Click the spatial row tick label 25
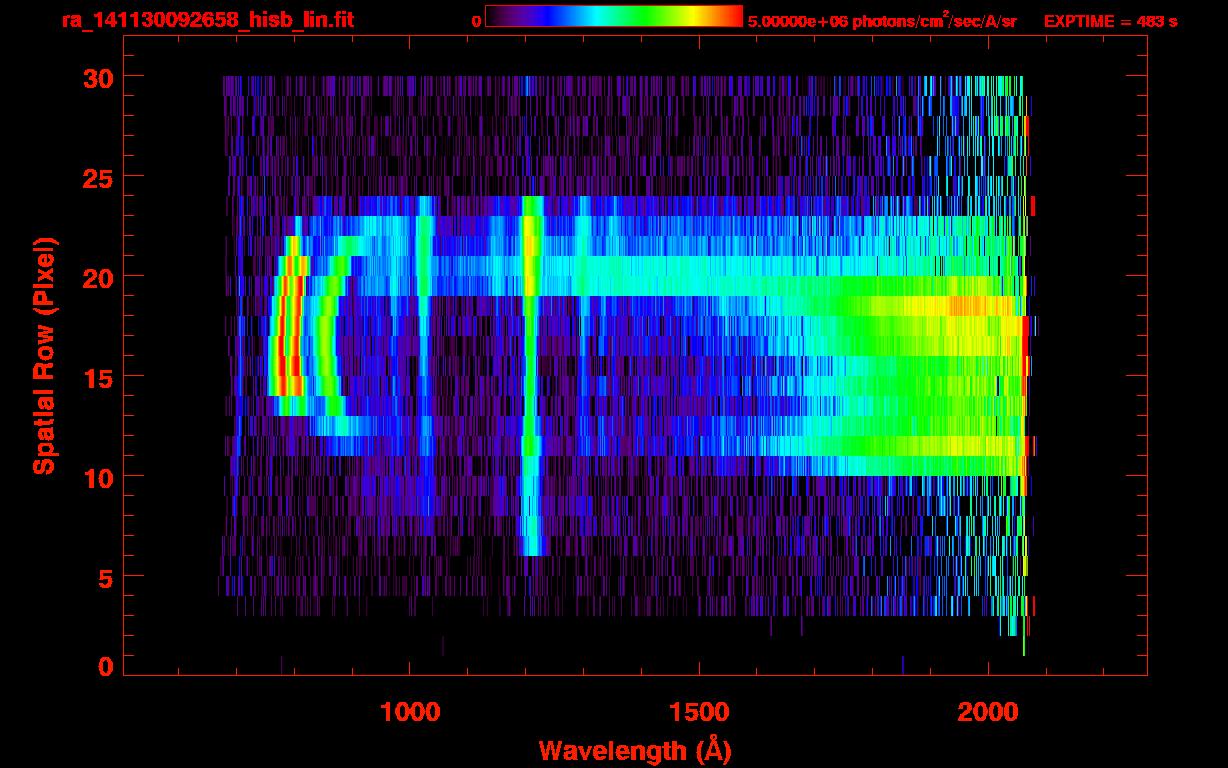This screenshot has height=768, width=1228. tap(99, 177)
